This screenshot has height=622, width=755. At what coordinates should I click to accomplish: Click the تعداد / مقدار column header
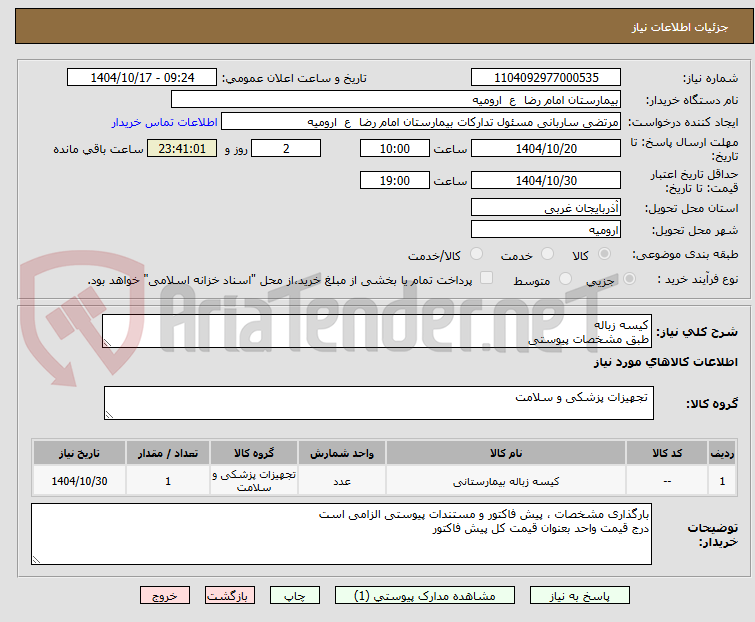[x=168, y=453]
